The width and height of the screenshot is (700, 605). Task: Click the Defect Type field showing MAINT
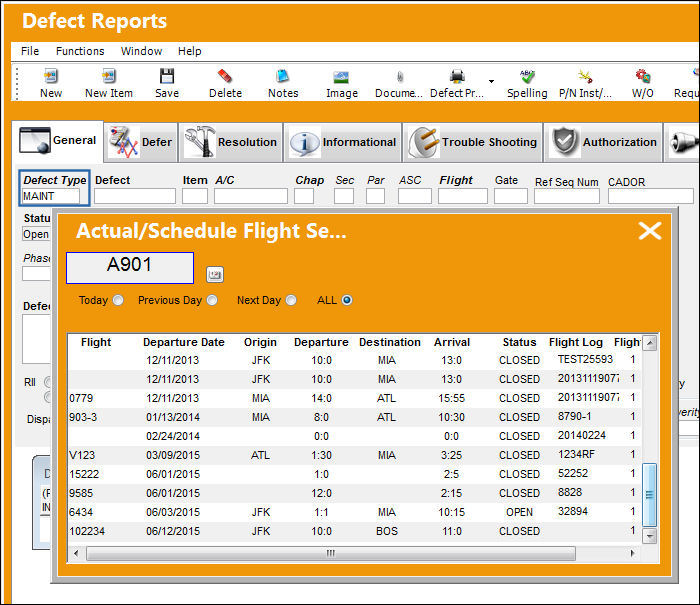click(x=51, y=196)
